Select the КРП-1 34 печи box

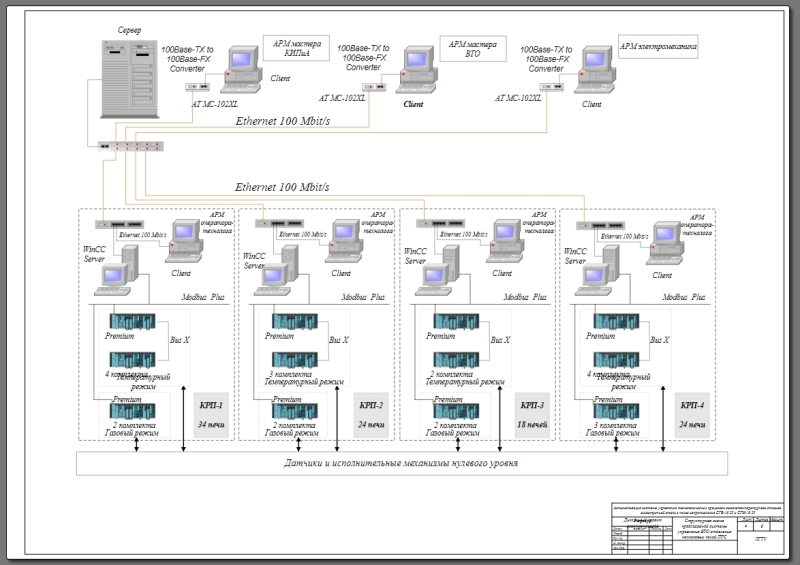click(211, 415)
